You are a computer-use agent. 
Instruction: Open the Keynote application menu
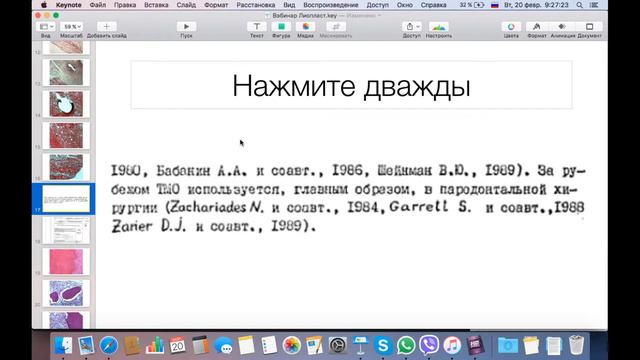click(68, 5)
